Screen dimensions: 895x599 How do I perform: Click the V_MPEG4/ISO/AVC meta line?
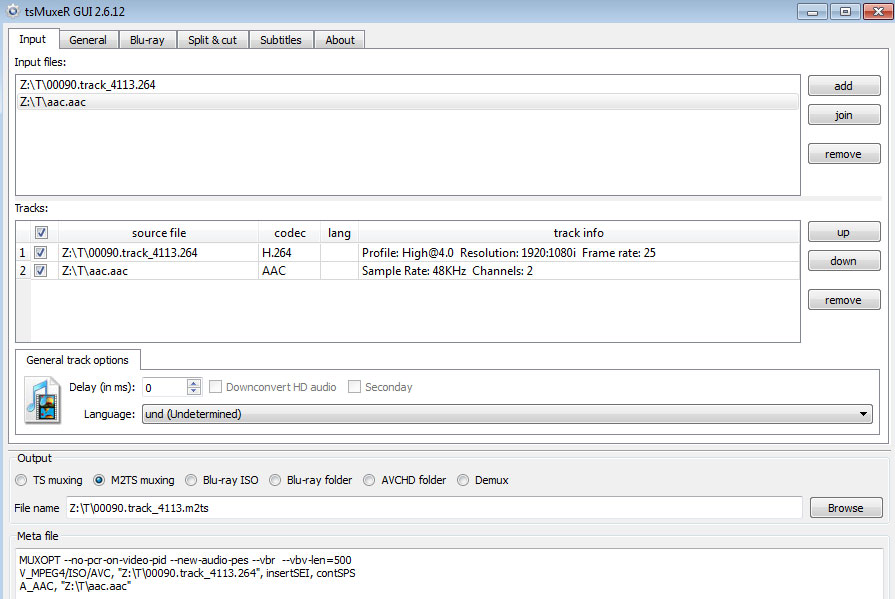(187, 573)
